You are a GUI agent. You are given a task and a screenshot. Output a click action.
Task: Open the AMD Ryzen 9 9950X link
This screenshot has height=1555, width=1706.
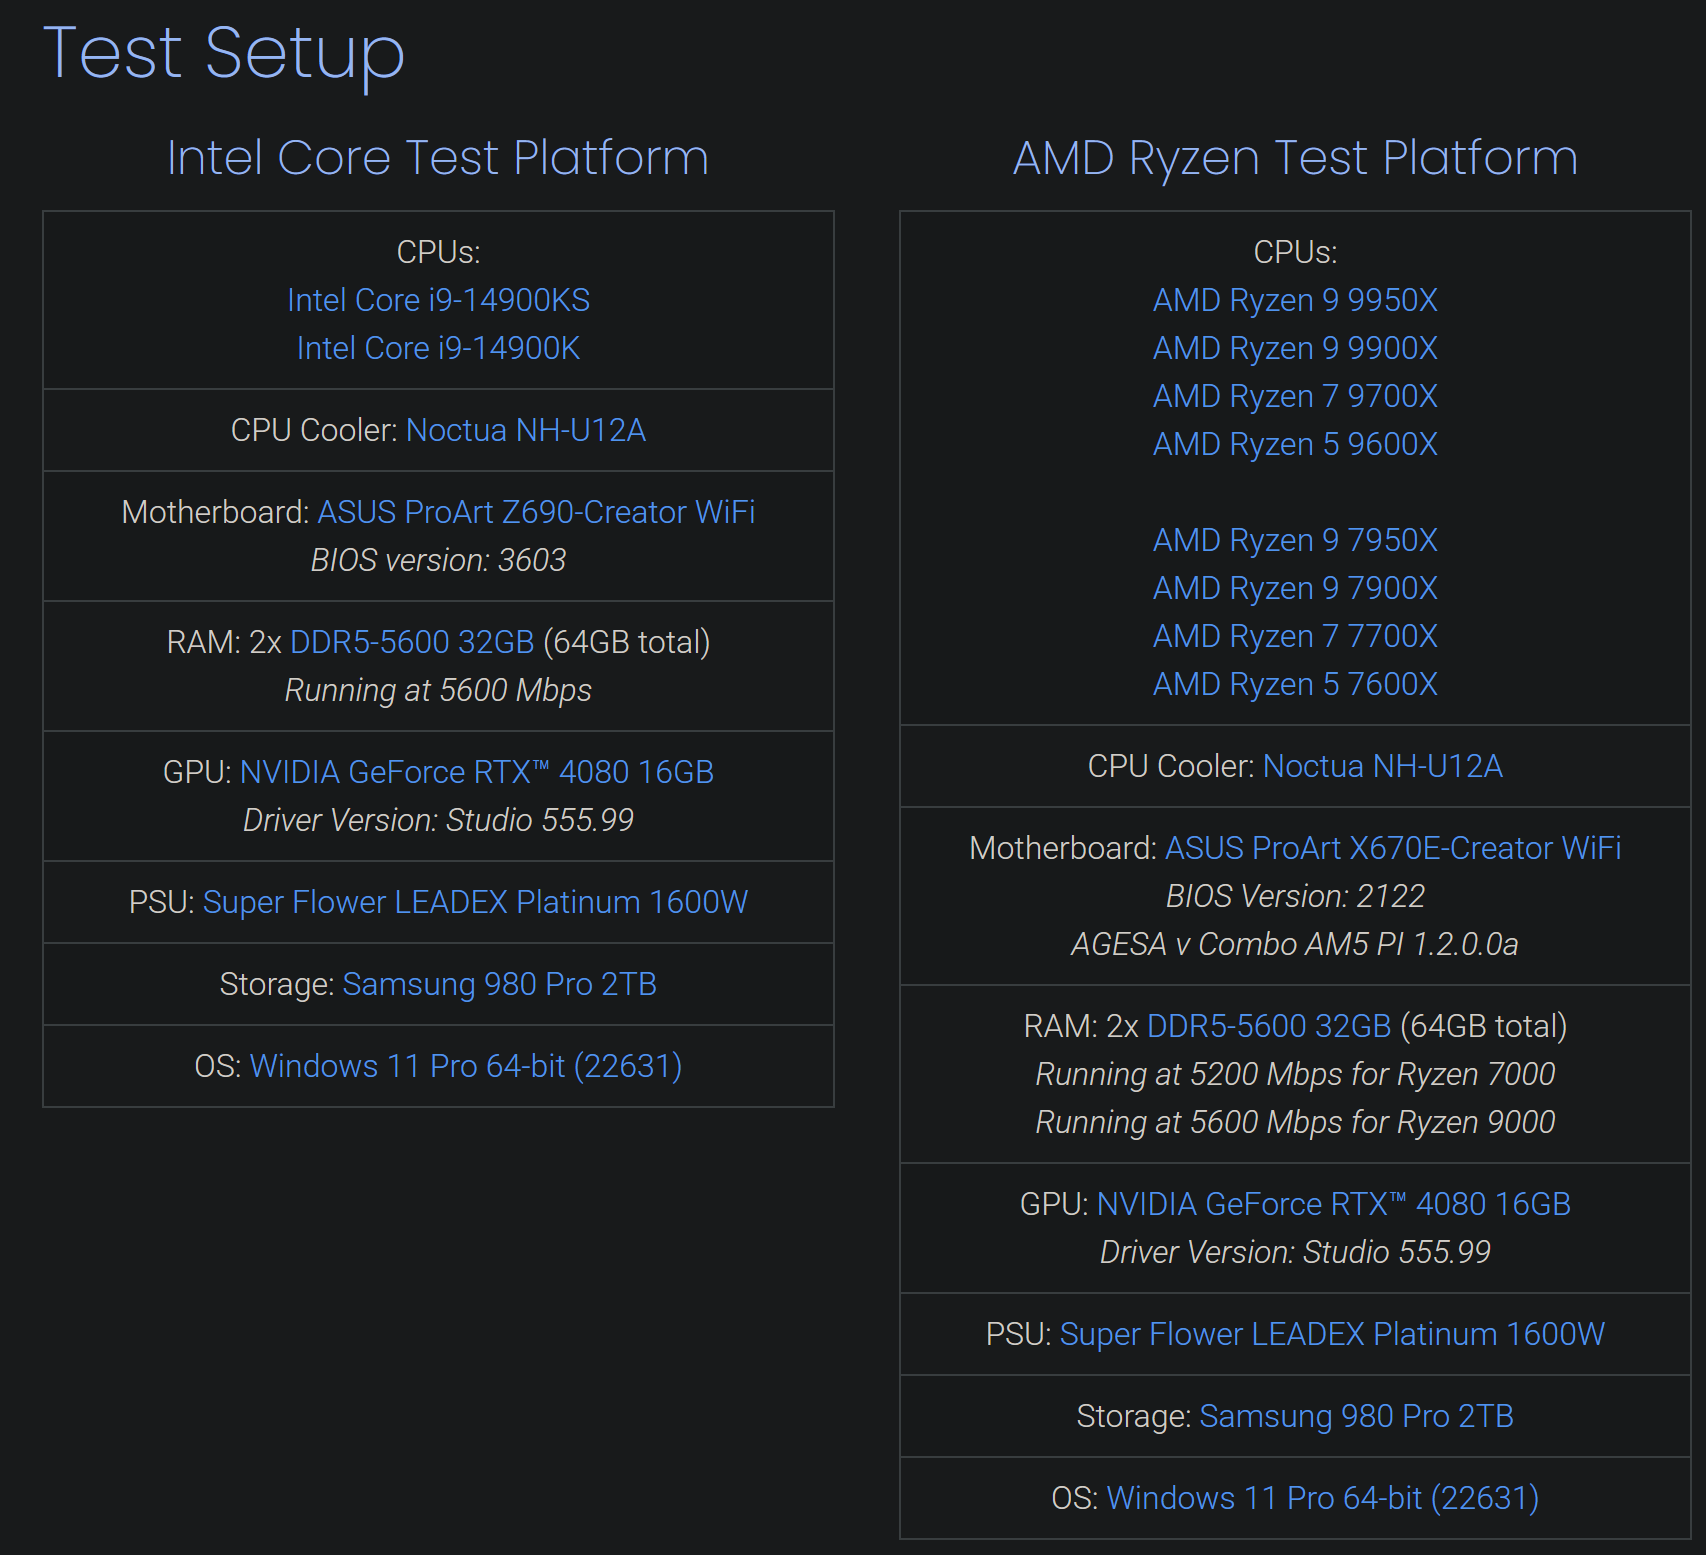(1295, 300)
